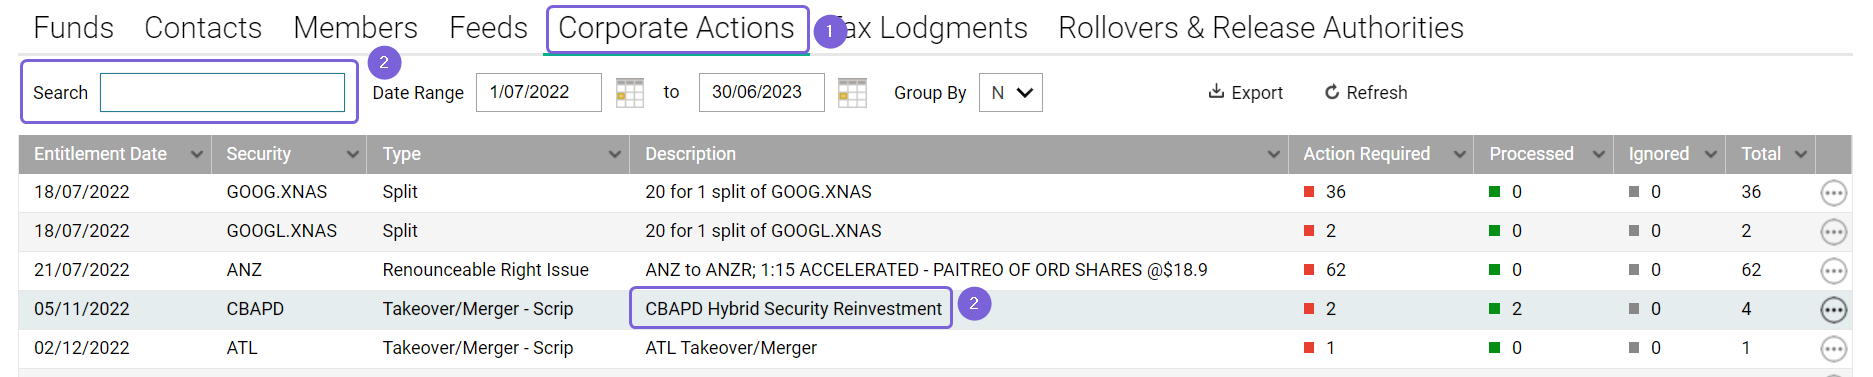
Task: Focus the Search text field
Action: (x=222, y=93)
